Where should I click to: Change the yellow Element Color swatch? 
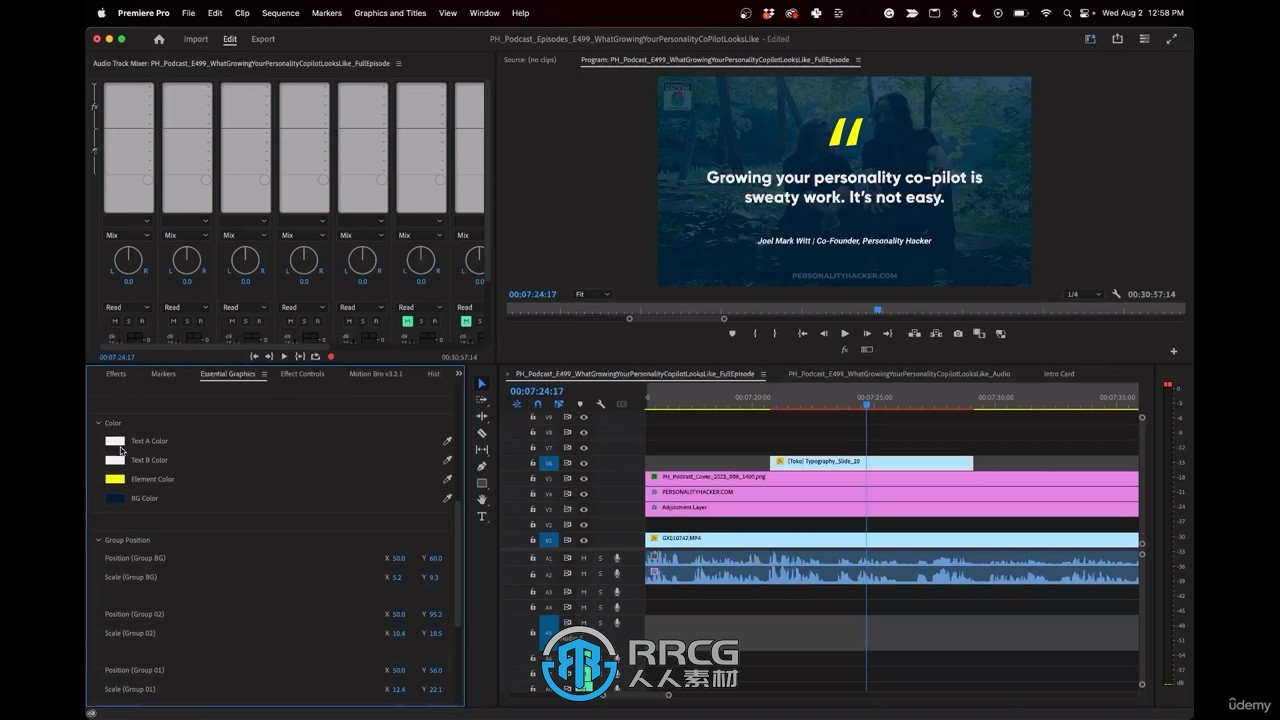coord(115,479)
